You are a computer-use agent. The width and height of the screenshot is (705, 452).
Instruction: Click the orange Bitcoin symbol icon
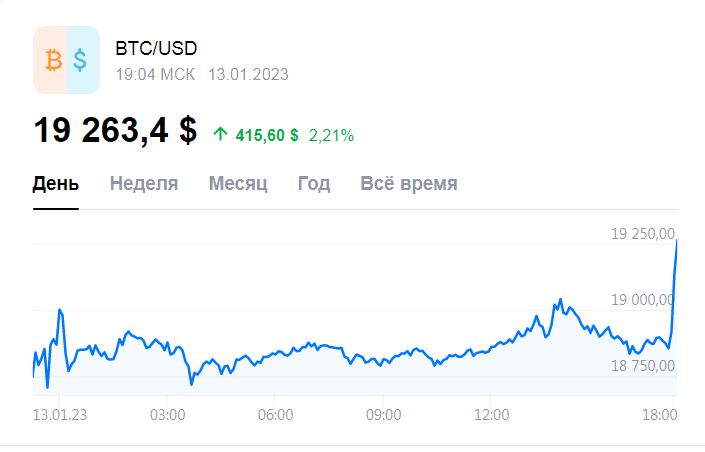[x=54, y=60]
